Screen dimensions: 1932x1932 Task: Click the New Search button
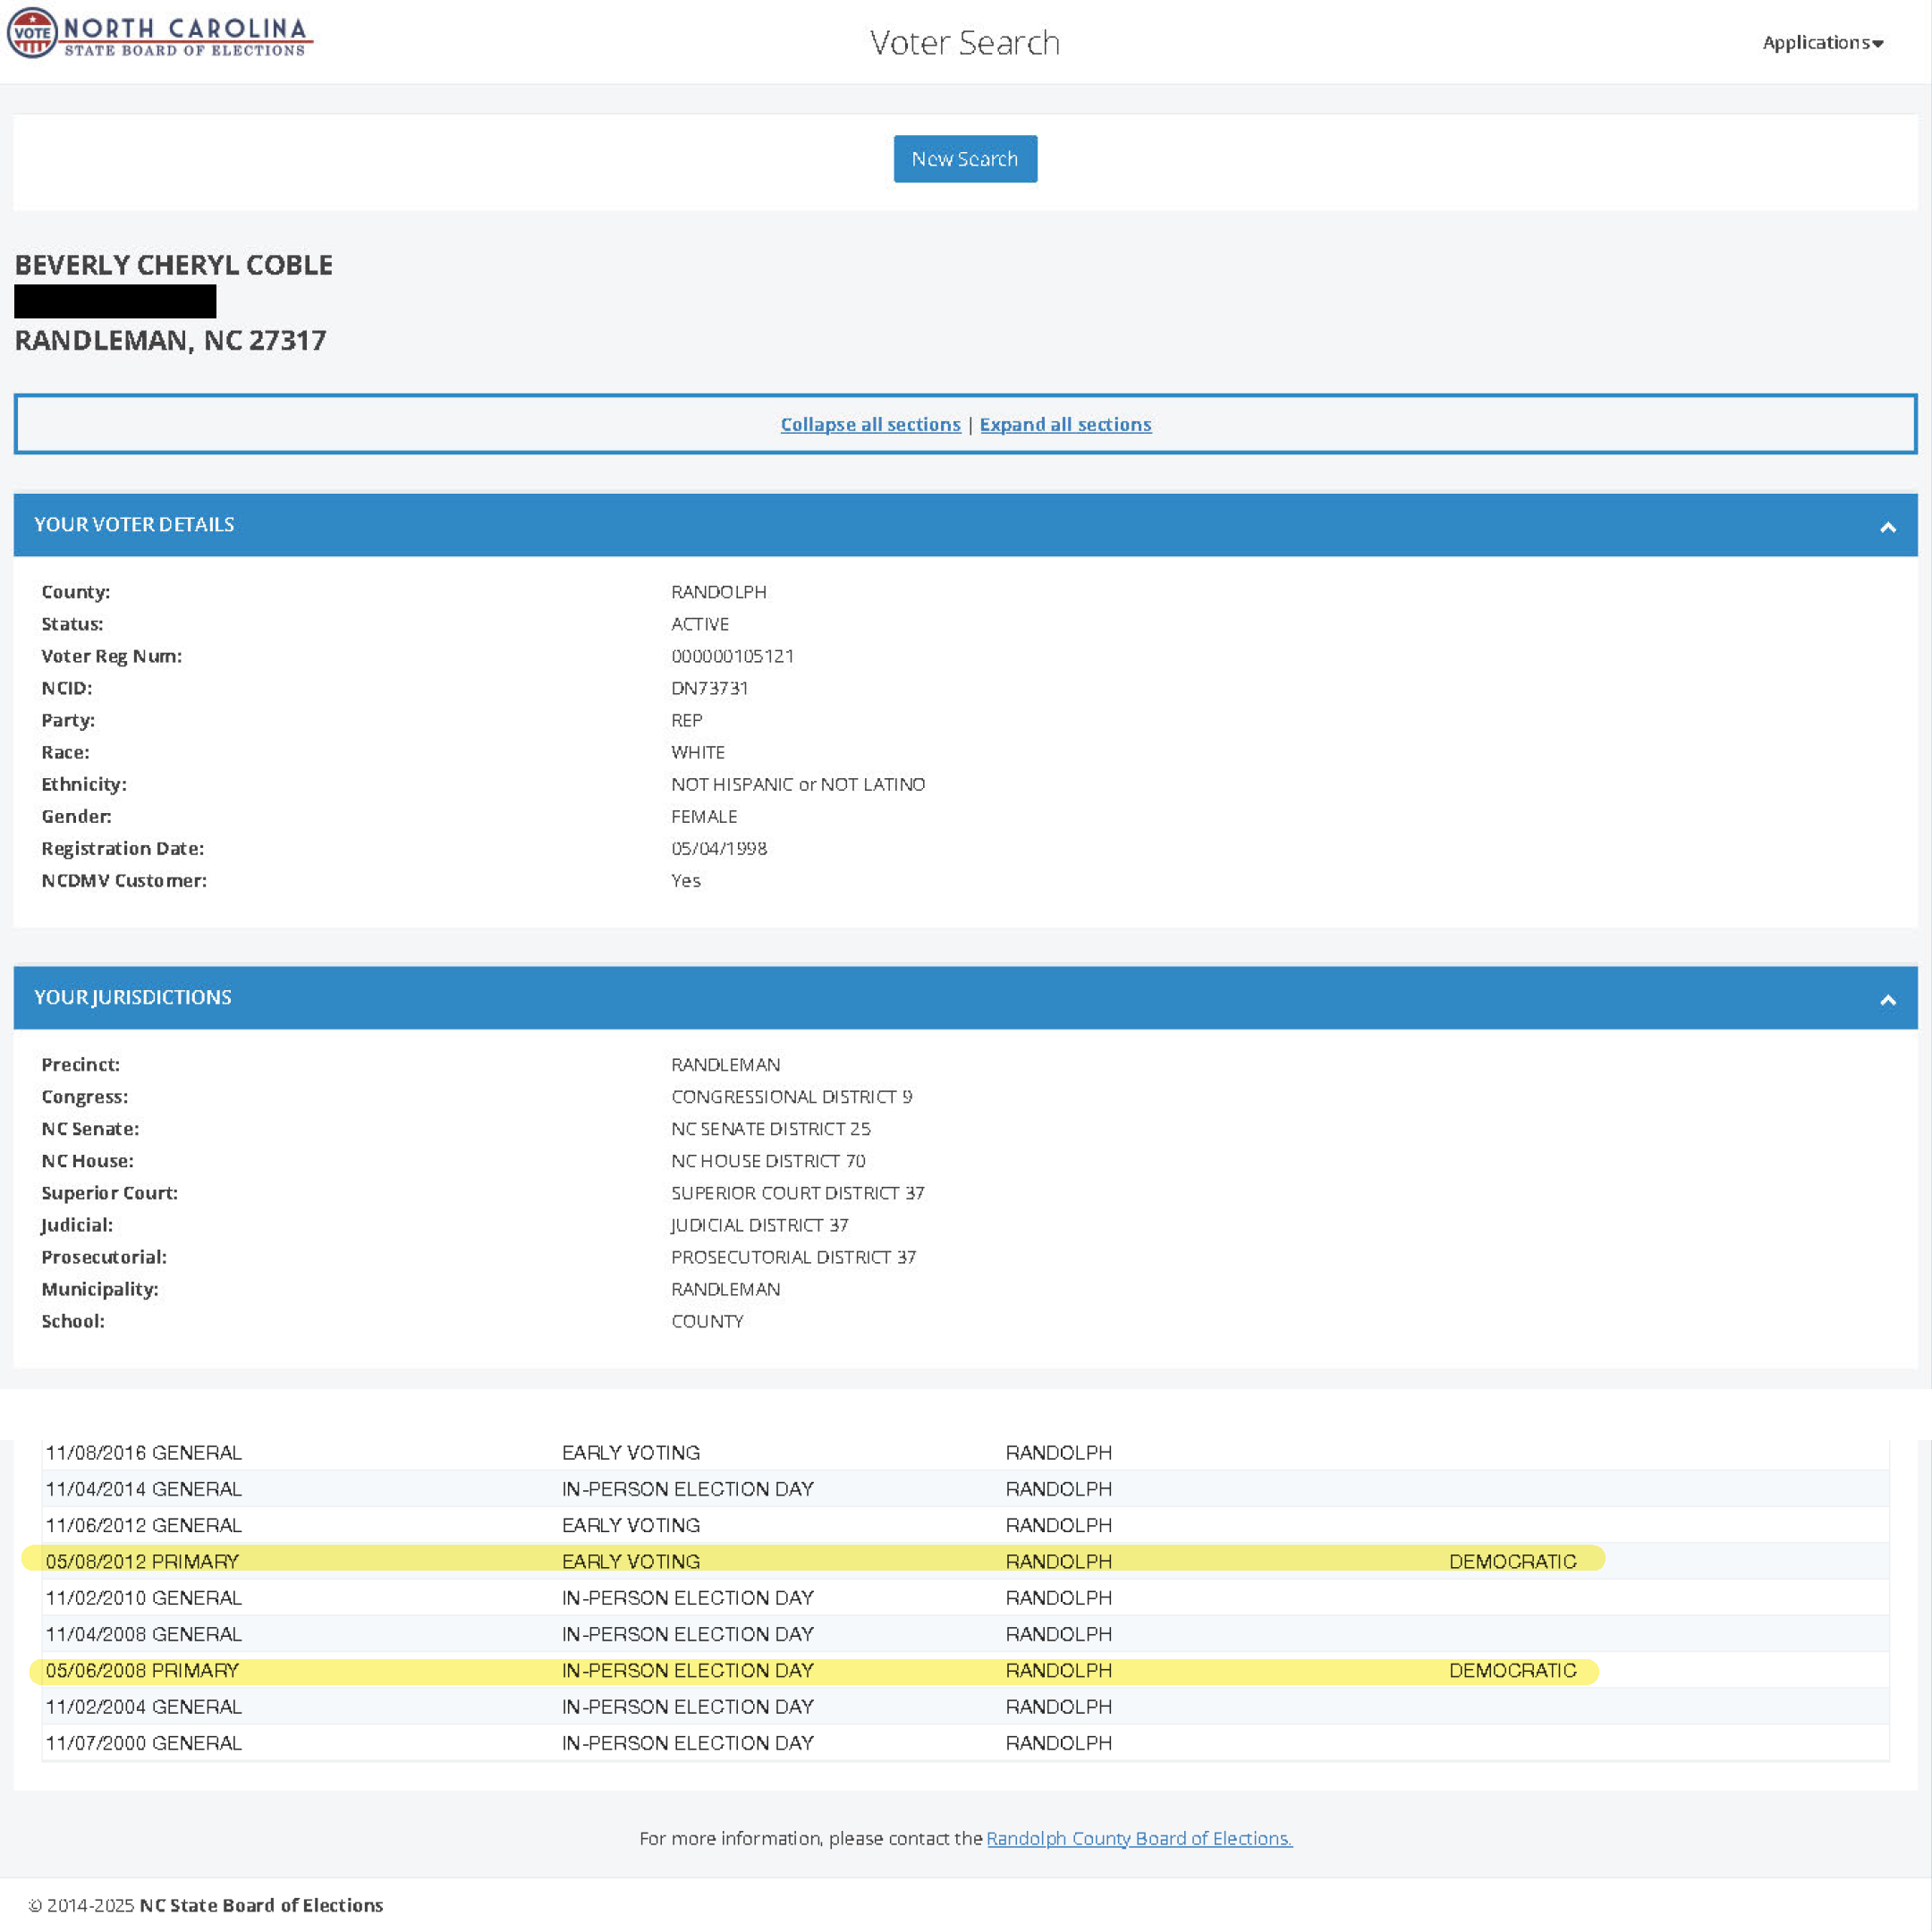[x=964, y=159]
